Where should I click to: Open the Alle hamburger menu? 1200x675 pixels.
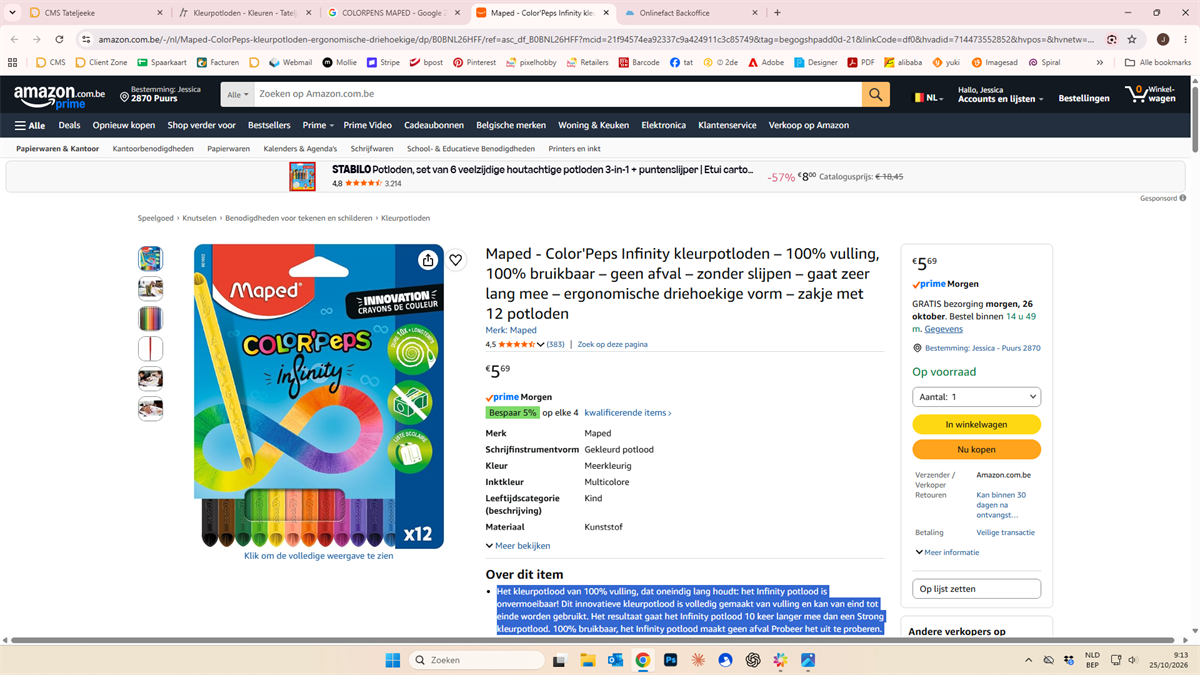[30, 125]
